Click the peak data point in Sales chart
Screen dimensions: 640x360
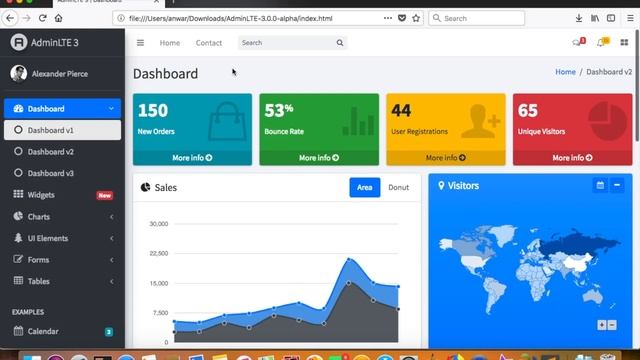pyautogui.click(x=349, y=259)
